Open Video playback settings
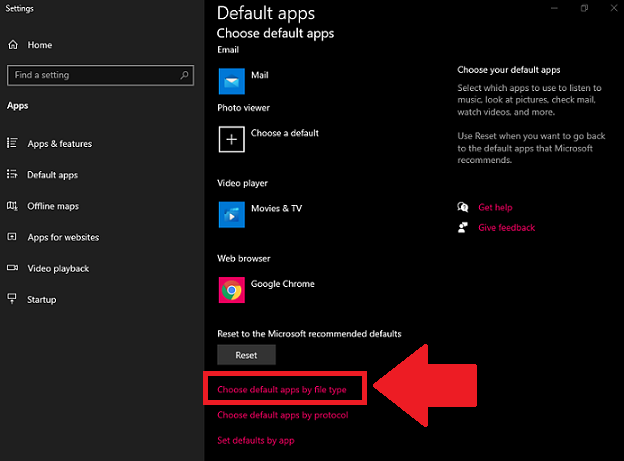Screen dimensions: 624x461 [58, 268]
